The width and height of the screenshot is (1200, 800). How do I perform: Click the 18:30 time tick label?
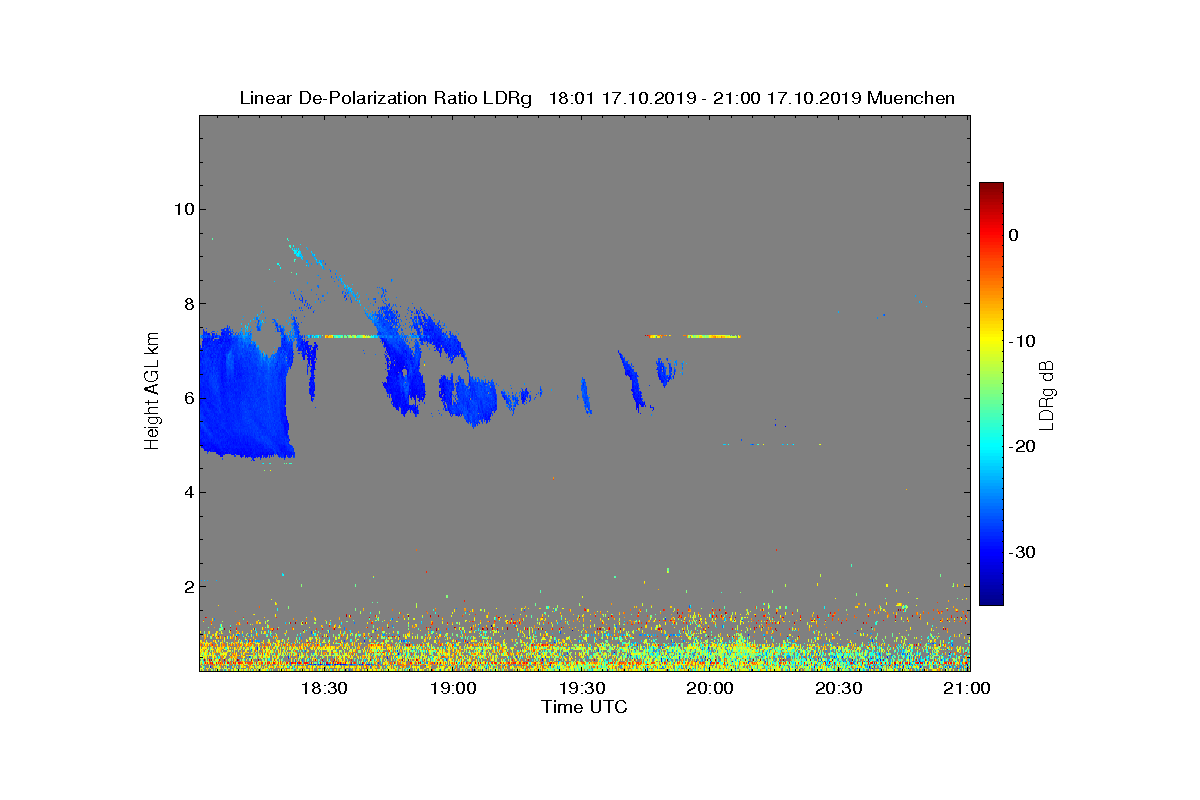pyautogui.click(x=324, y=689)
